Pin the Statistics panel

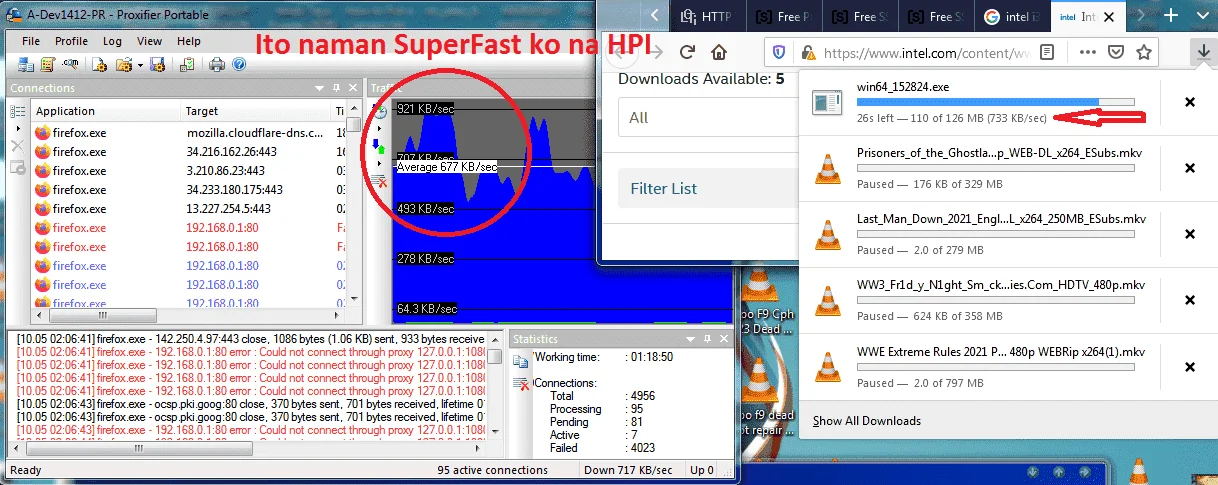707,339
